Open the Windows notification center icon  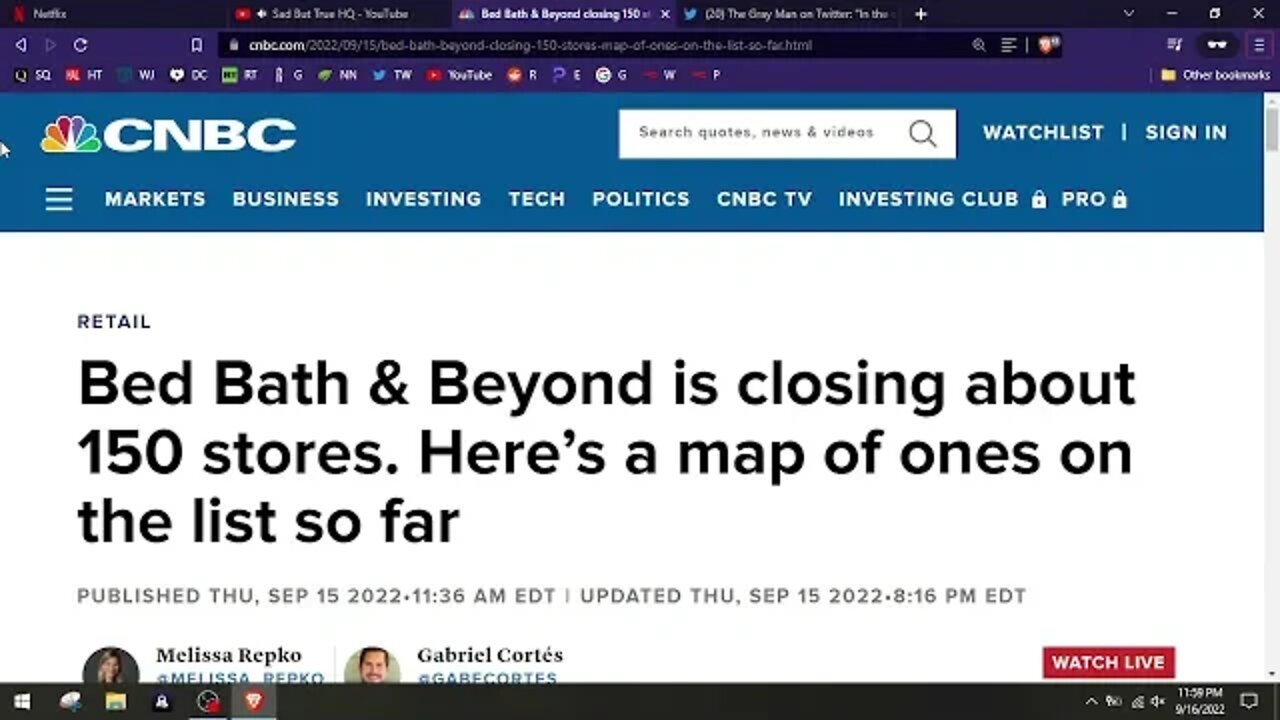(x=1249, y=701)
